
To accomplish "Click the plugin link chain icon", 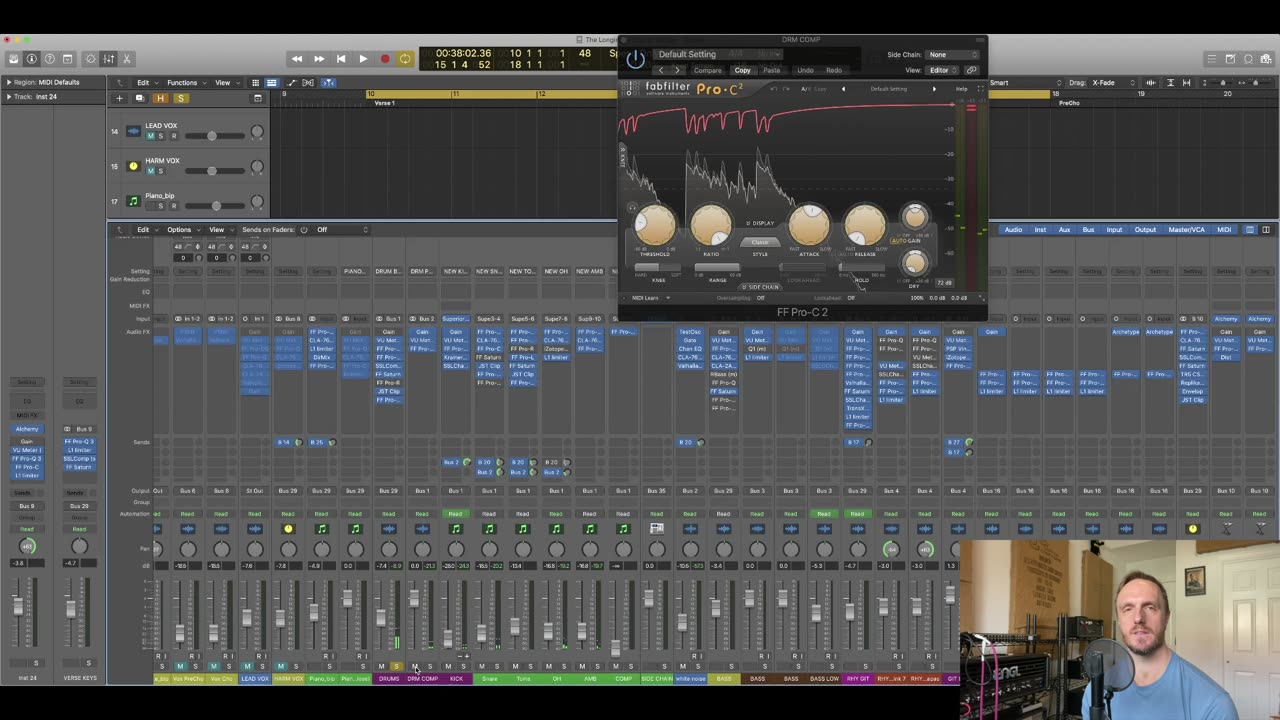I will click(971, 70).
